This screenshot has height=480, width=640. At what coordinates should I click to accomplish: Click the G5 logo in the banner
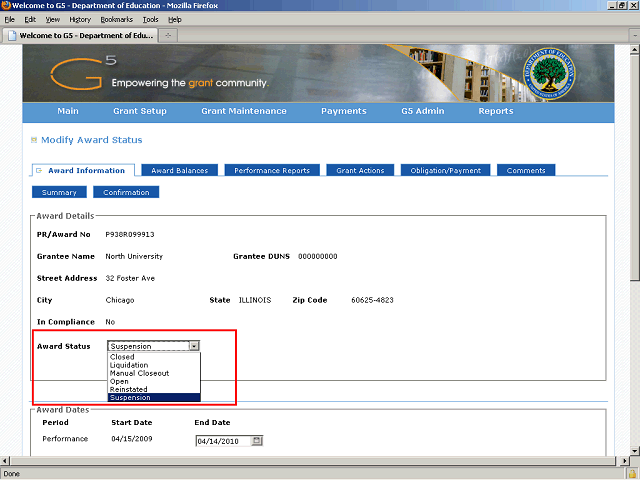click(83, 73)
